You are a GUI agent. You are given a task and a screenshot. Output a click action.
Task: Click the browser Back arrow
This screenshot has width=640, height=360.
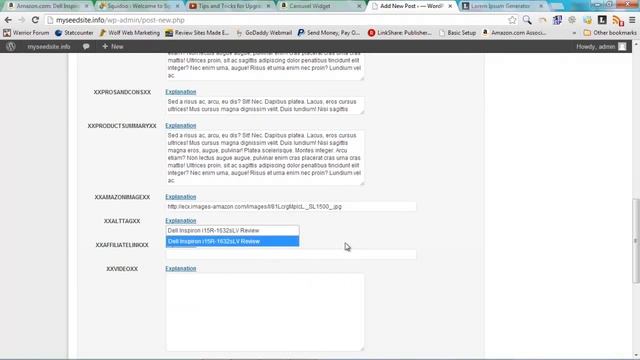(8, 20)
